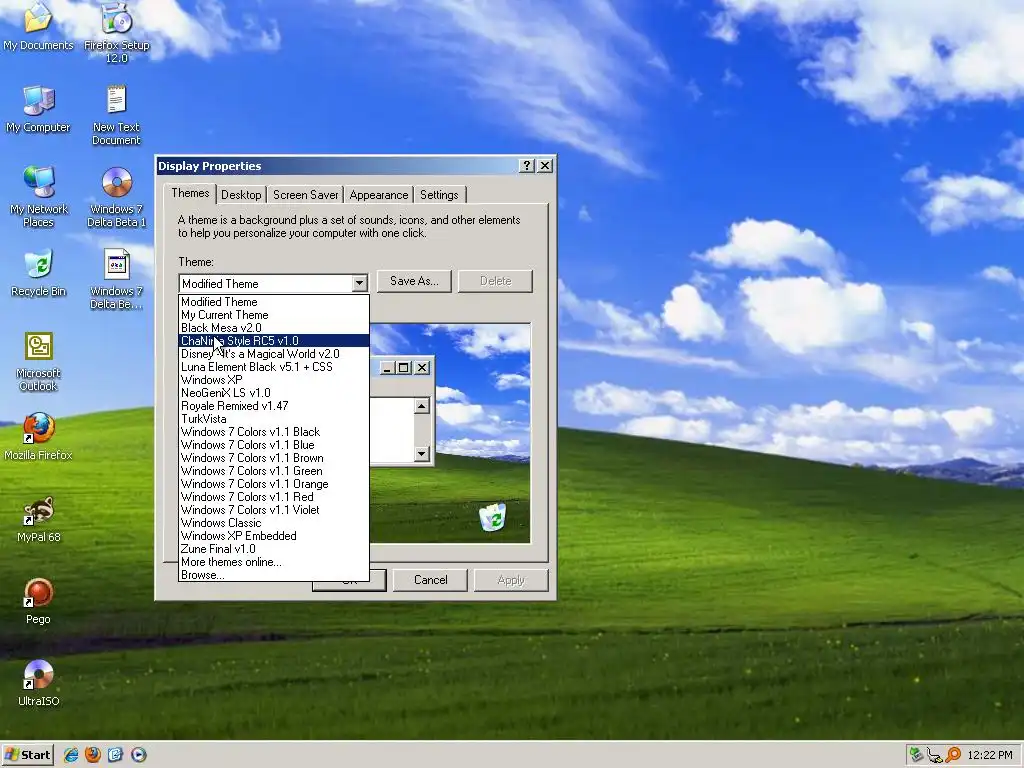Click the Outlook Express quick launch icon
Screen dimensions: 1024x768
click(x=116, y=755)
